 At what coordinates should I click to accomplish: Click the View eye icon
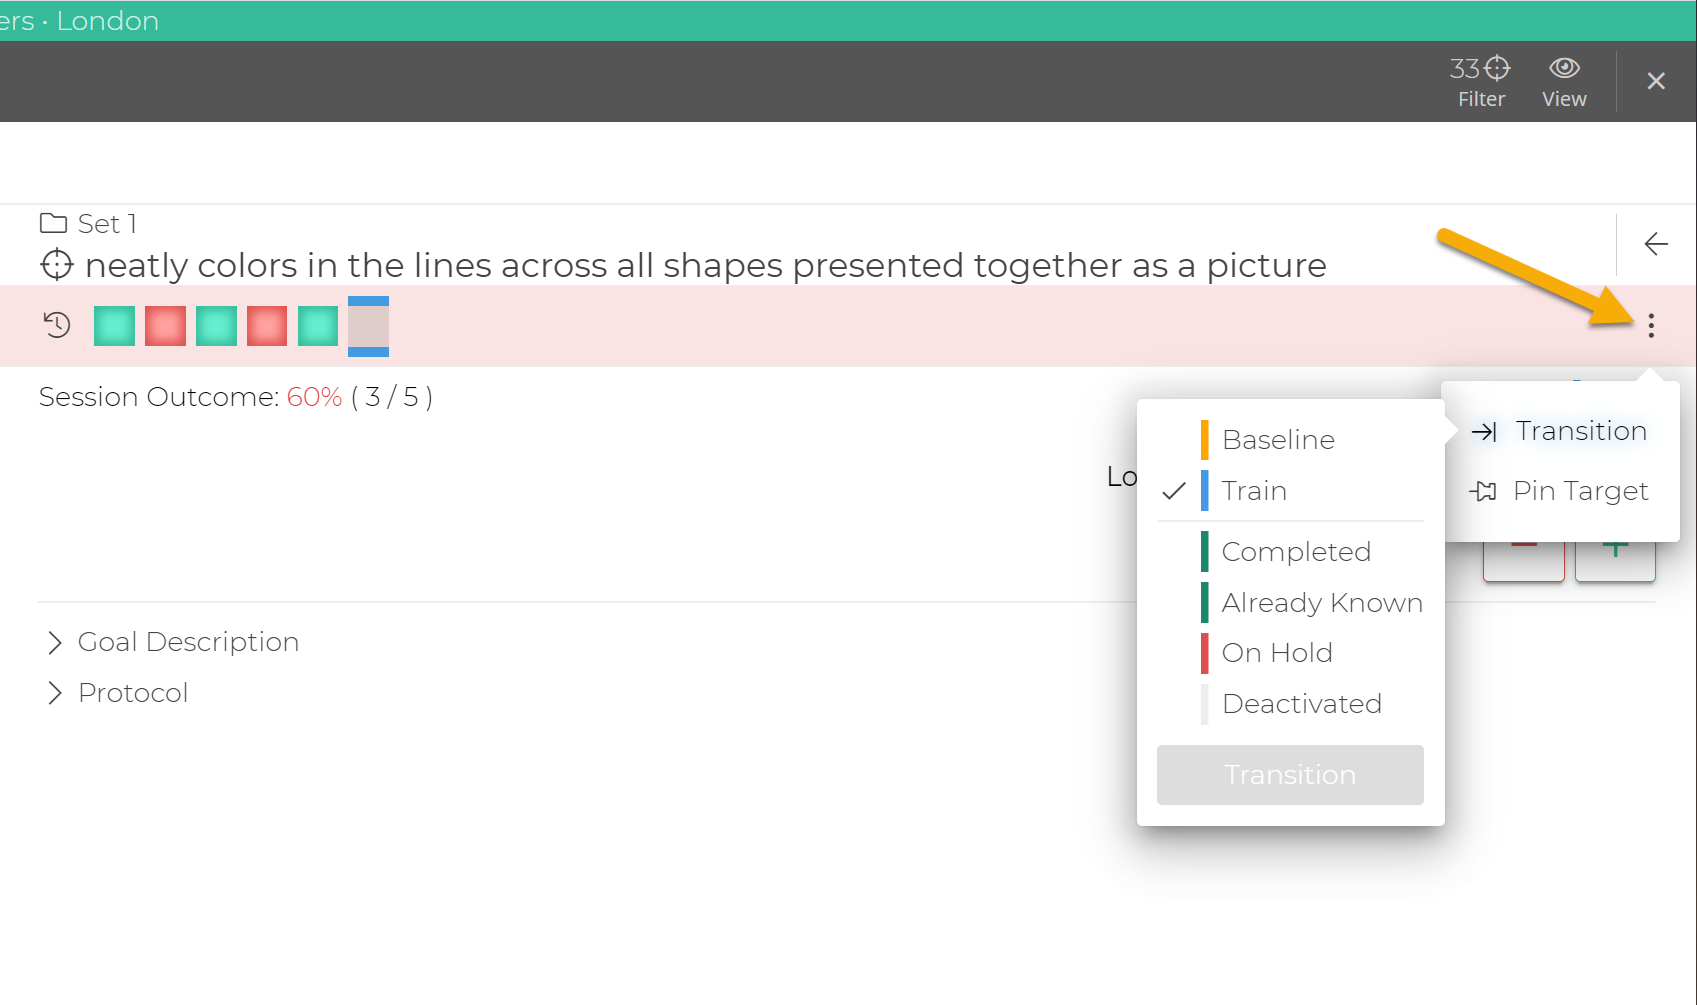coord(1563,67)
